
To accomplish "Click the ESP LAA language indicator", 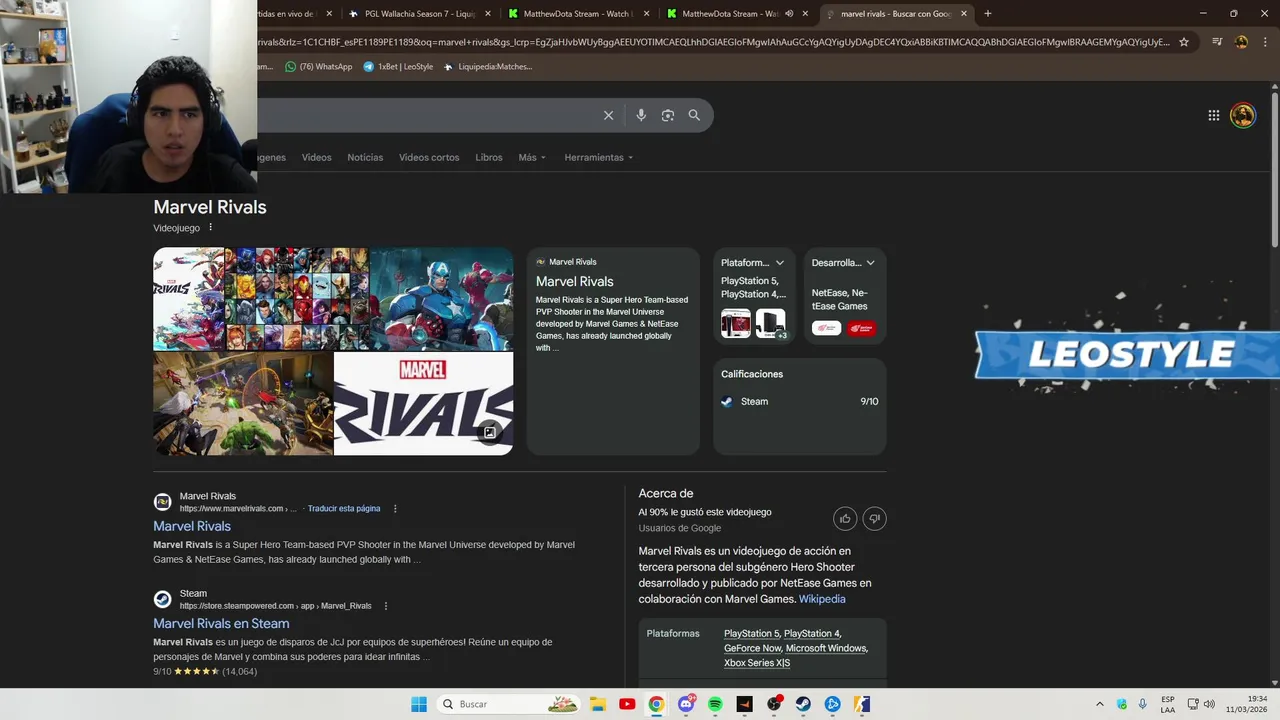I will coord(1168,704).
